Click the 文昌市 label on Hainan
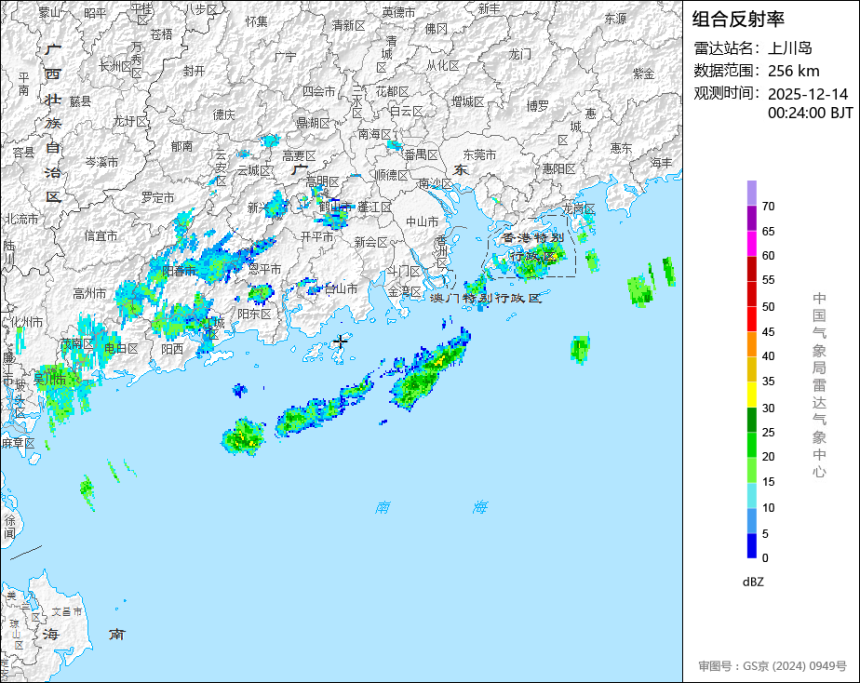Image resolution: width=860 pixels, height=683 pixels. (66, 612)
